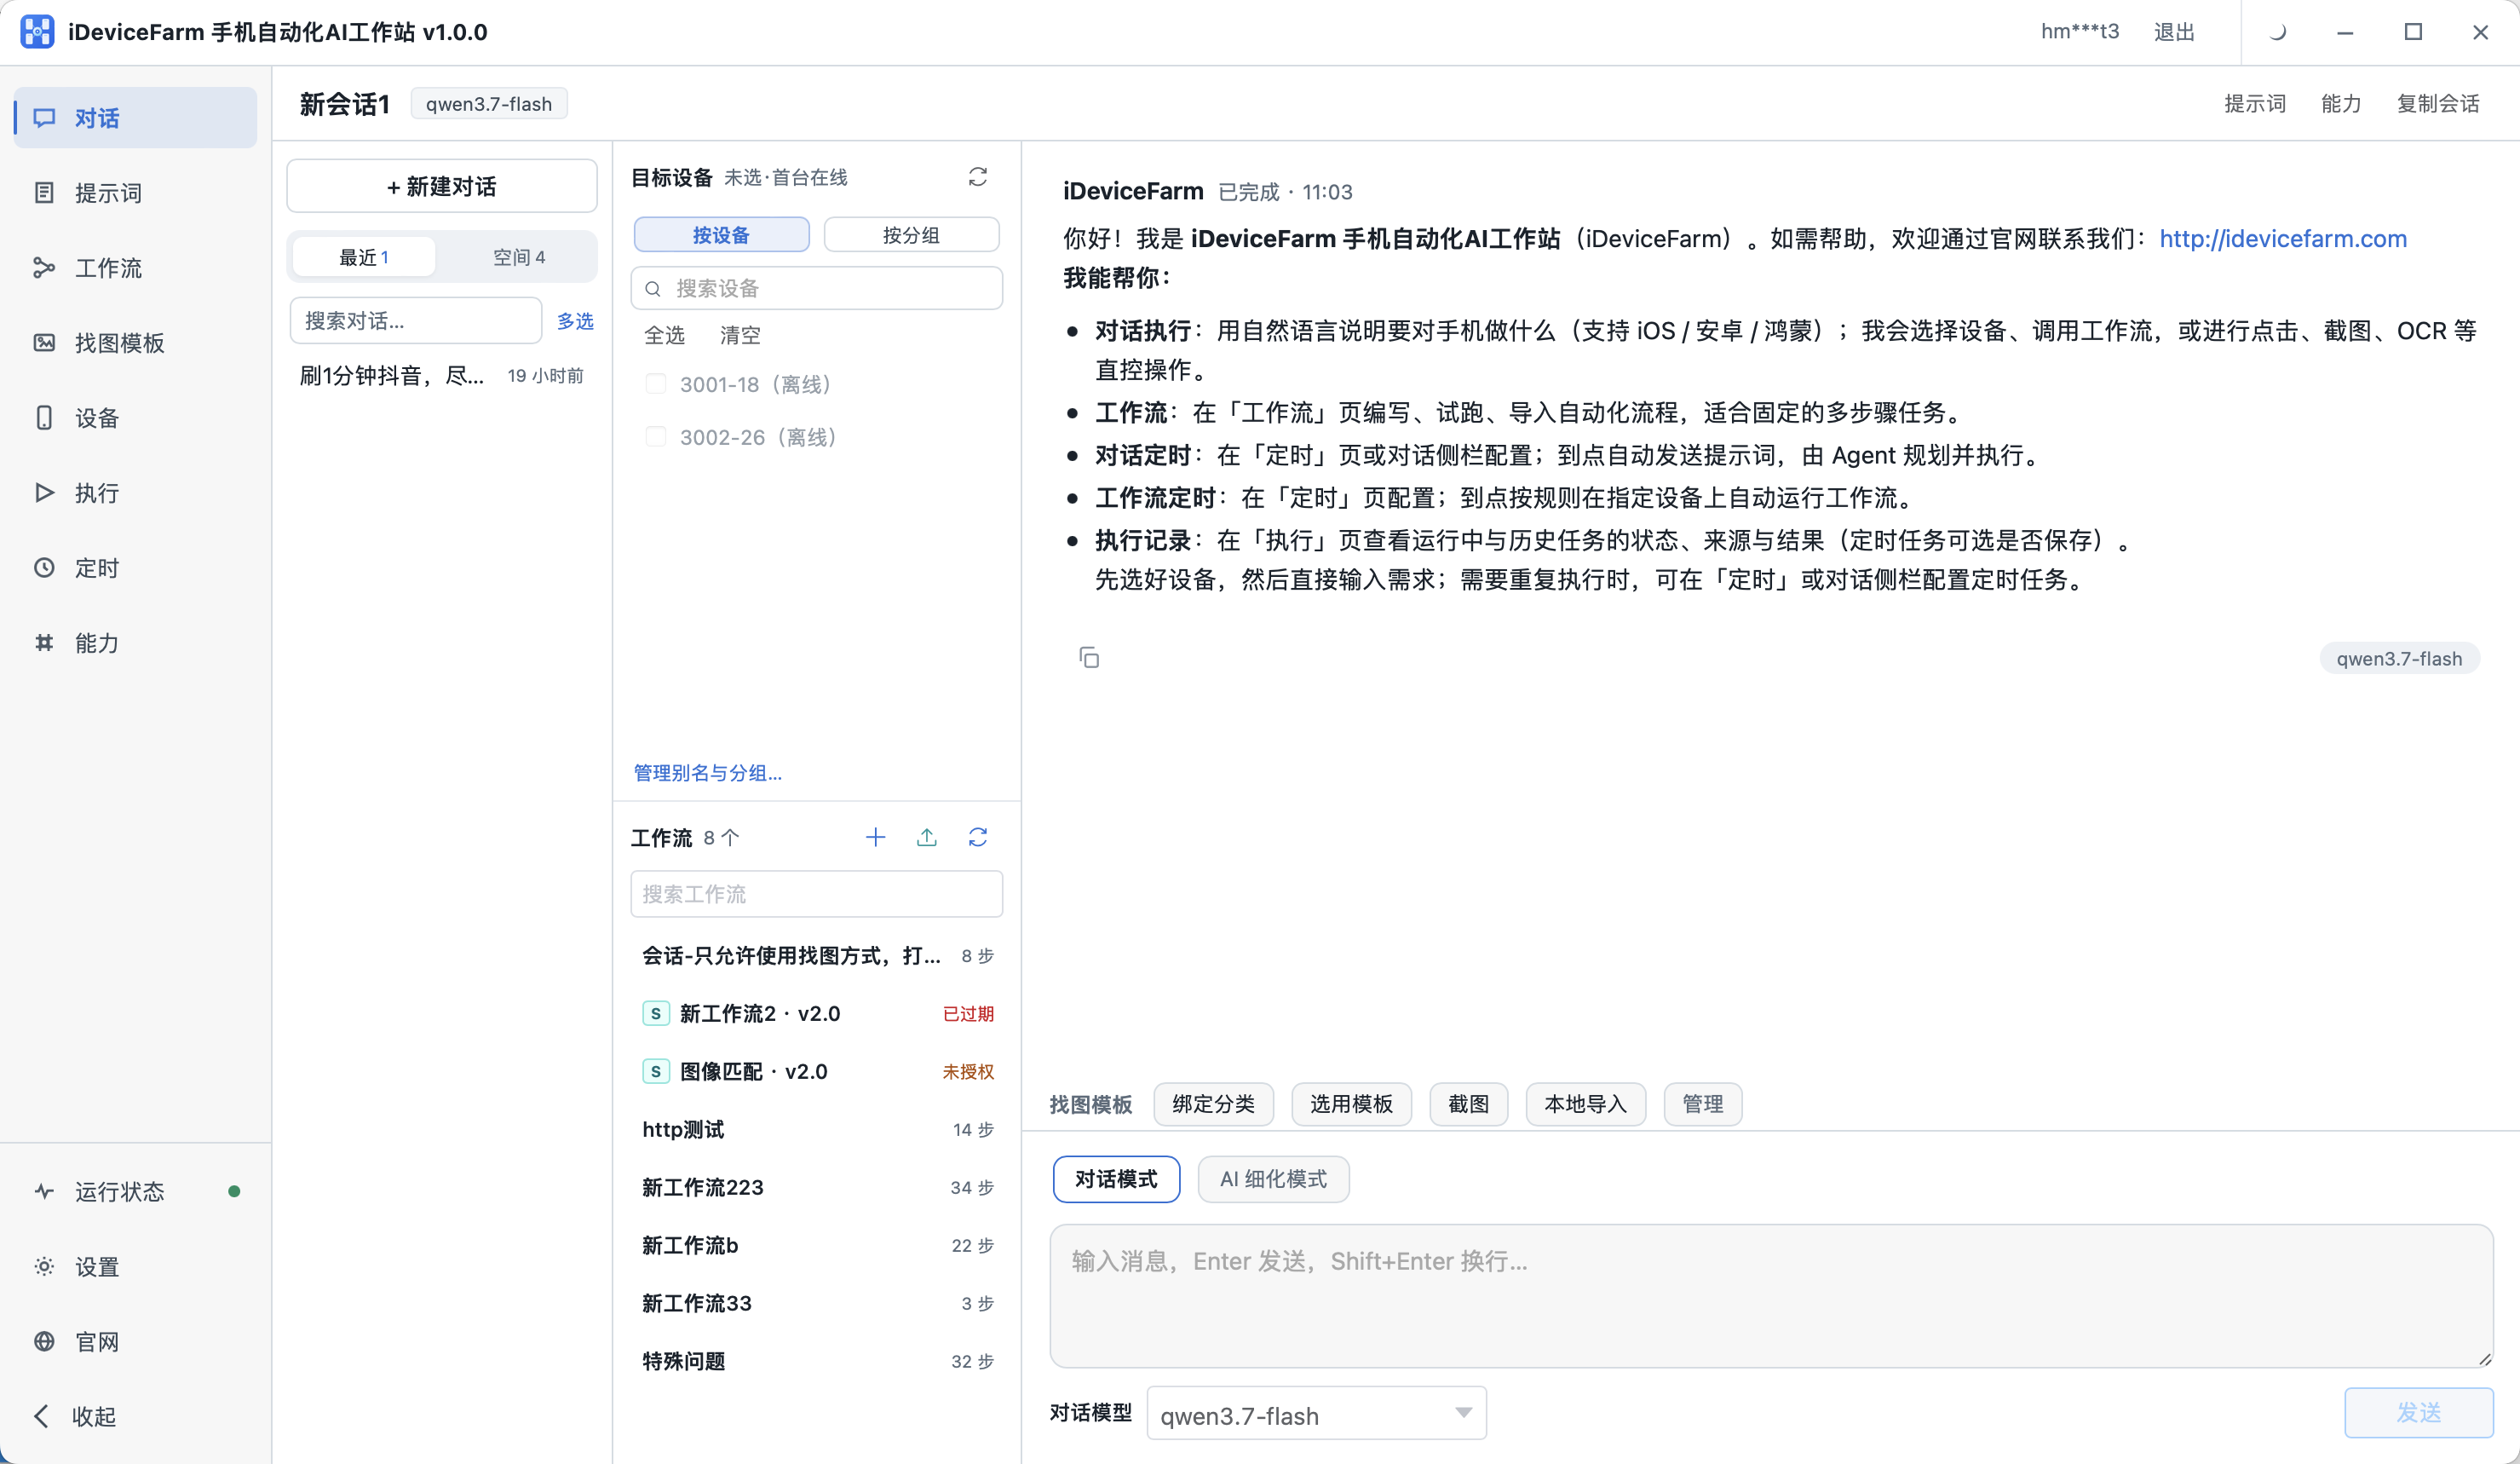Refresh the 工作流 list

(977, 837)
